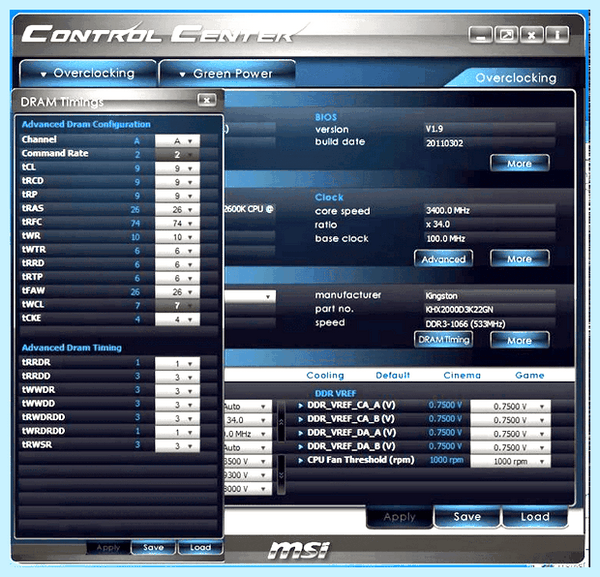The image size is (600, 577).
Task: Select the Default profile
Action: pos(393,375)
